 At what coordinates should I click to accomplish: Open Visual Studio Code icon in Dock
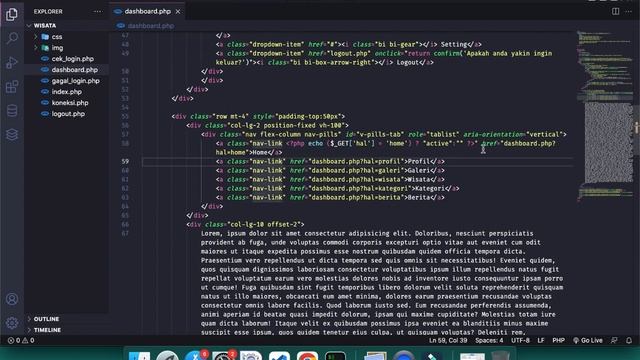279,356
